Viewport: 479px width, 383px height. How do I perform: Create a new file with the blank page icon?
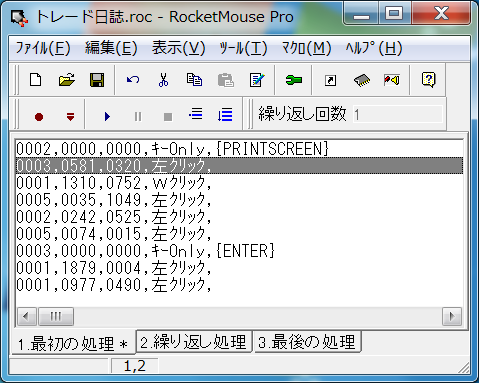pyautogui.click(x=36, y=80)
